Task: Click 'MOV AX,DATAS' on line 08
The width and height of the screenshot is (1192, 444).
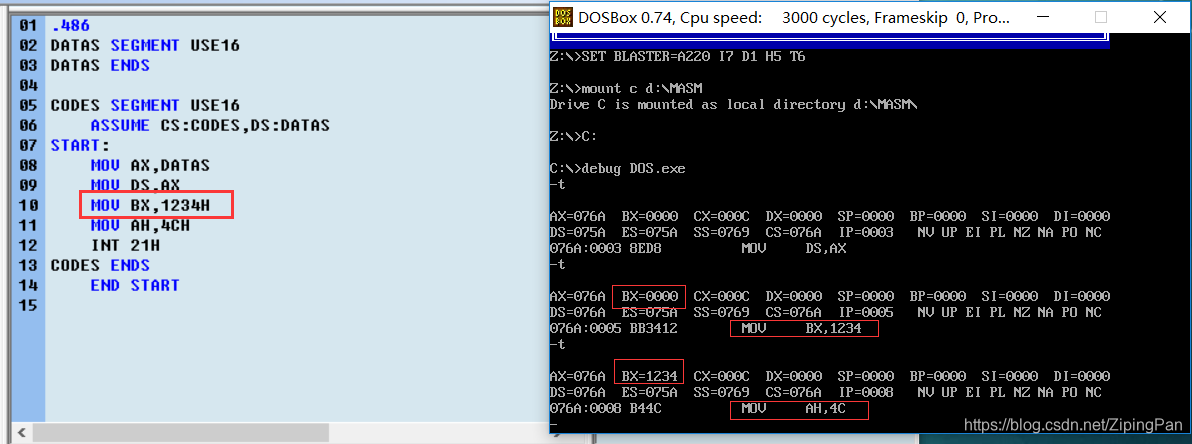Action: tap(150, 164)
